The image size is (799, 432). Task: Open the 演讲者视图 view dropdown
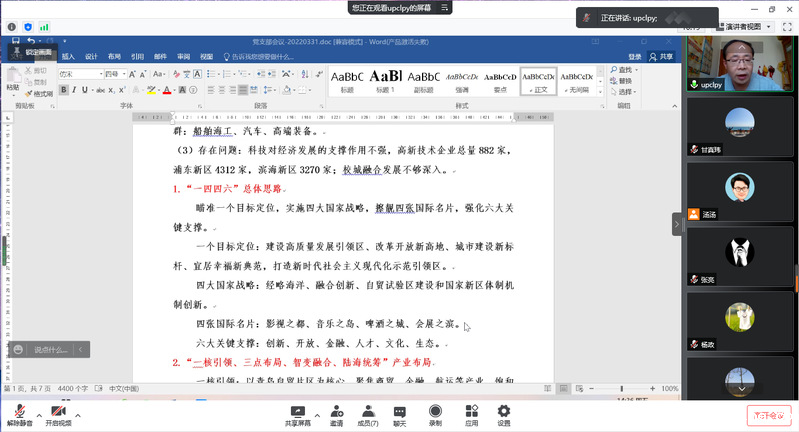click(745, 26)
